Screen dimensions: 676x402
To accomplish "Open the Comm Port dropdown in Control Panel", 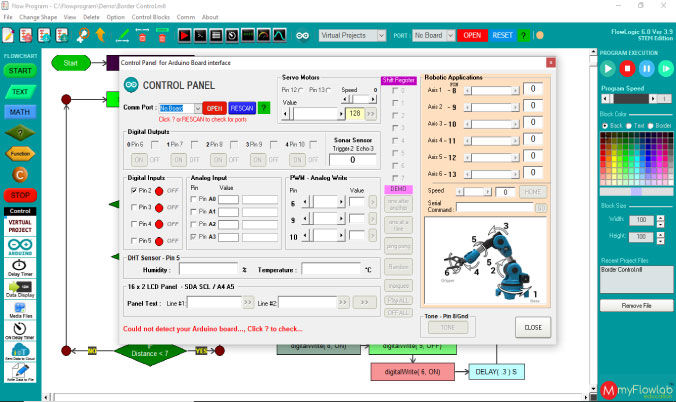I will click(198, 108).
